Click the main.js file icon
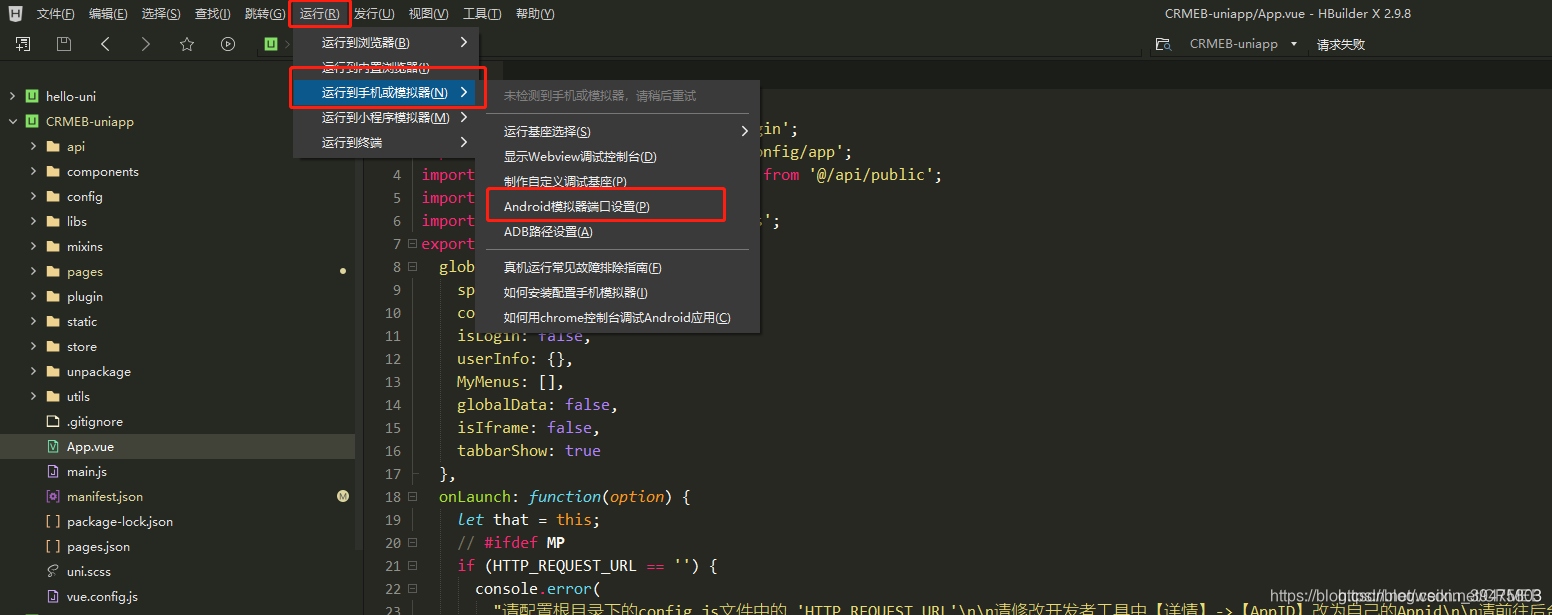 coord(53,471)
